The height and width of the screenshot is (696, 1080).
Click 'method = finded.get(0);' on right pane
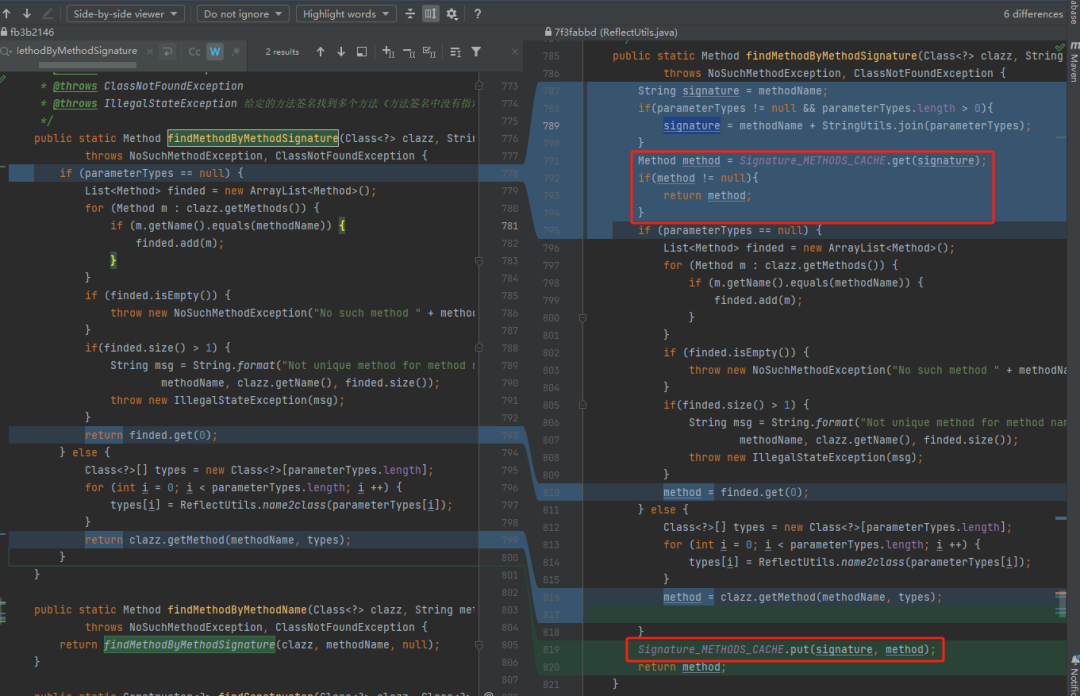736,492
